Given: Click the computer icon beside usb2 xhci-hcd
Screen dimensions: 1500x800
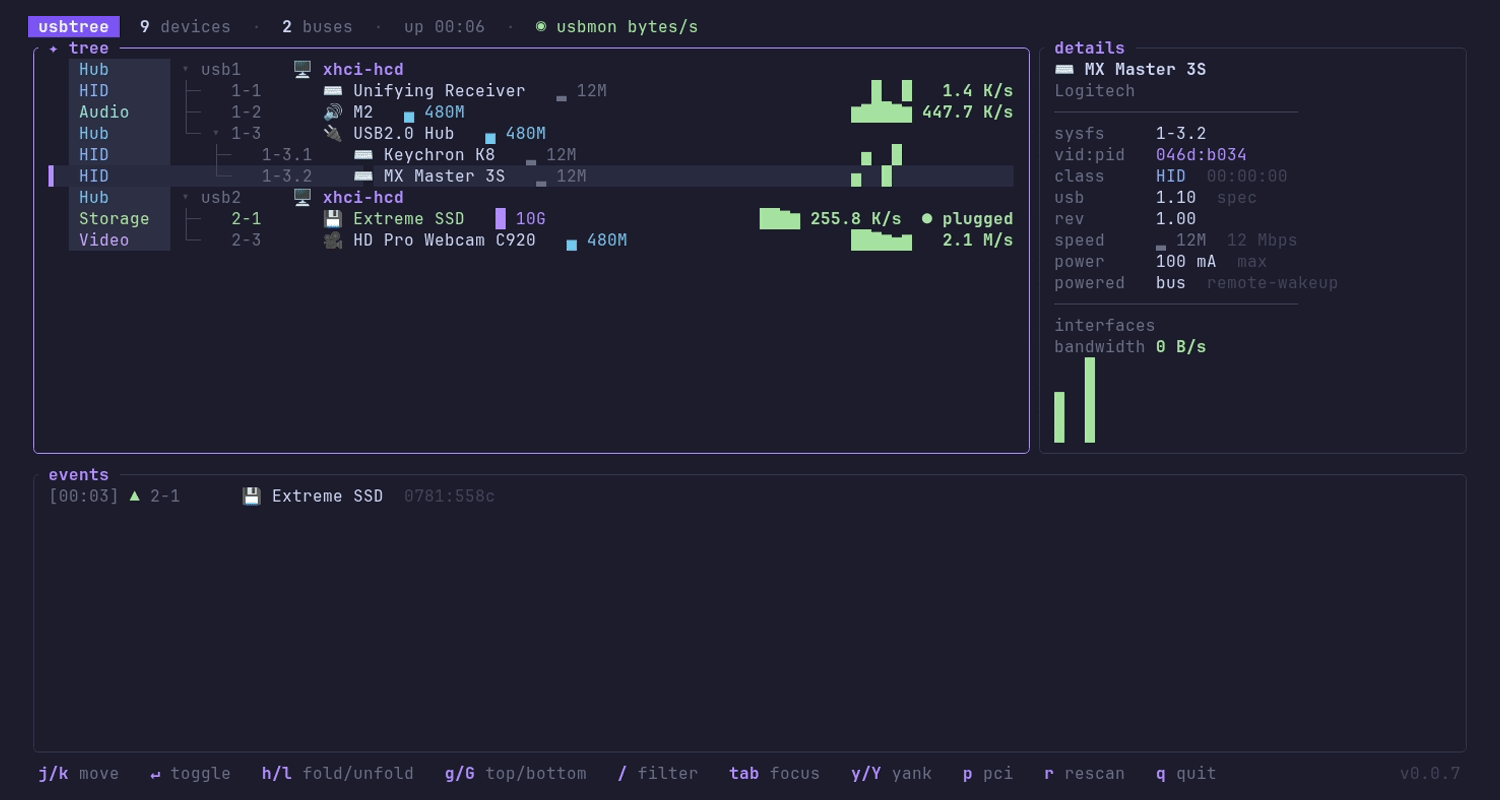Looking at the screenshot, I should click(302, 197).
